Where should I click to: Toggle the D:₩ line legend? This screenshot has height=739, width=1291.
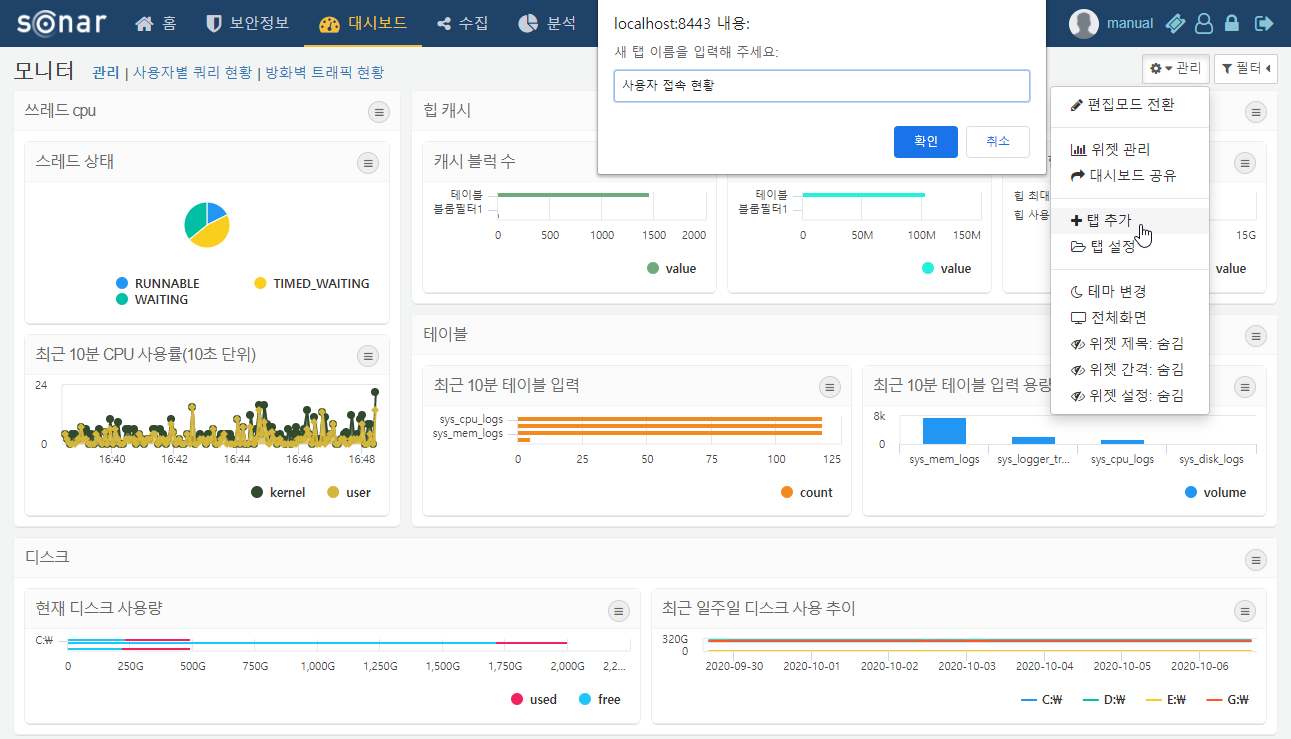[1105, 700]
